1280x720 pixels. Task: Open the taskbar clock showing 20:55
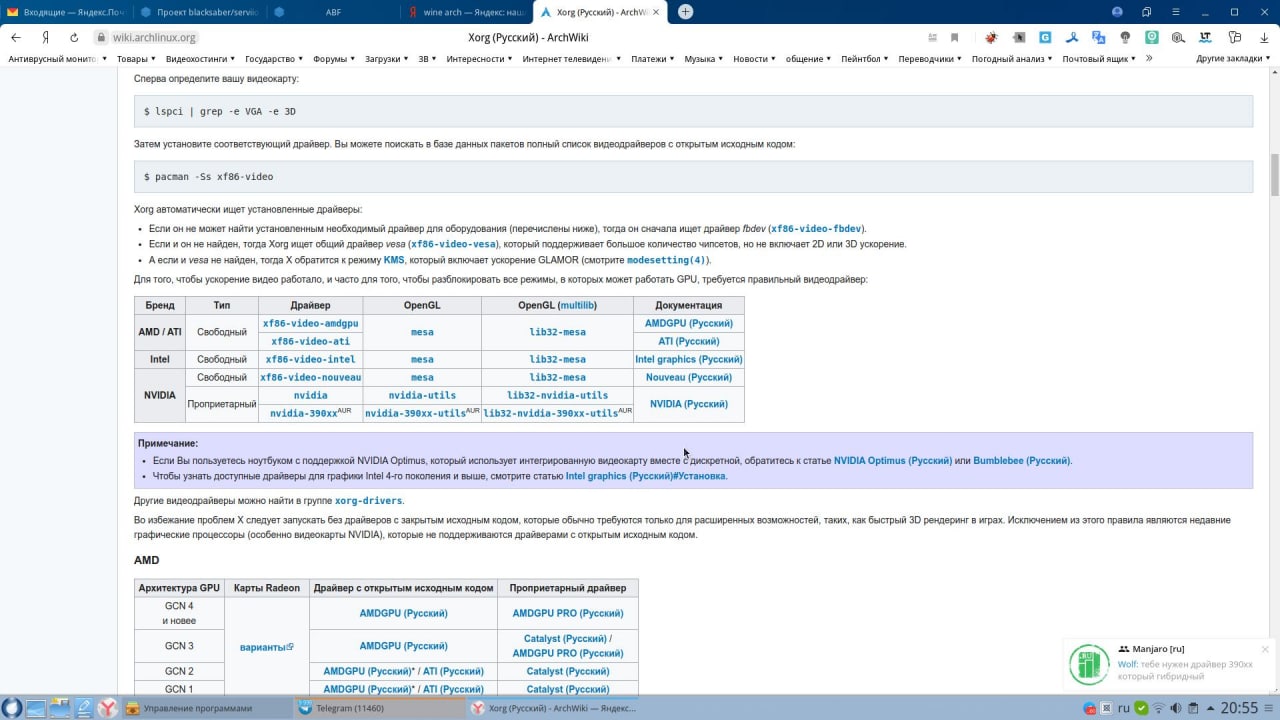click(x=1239, y=708)
